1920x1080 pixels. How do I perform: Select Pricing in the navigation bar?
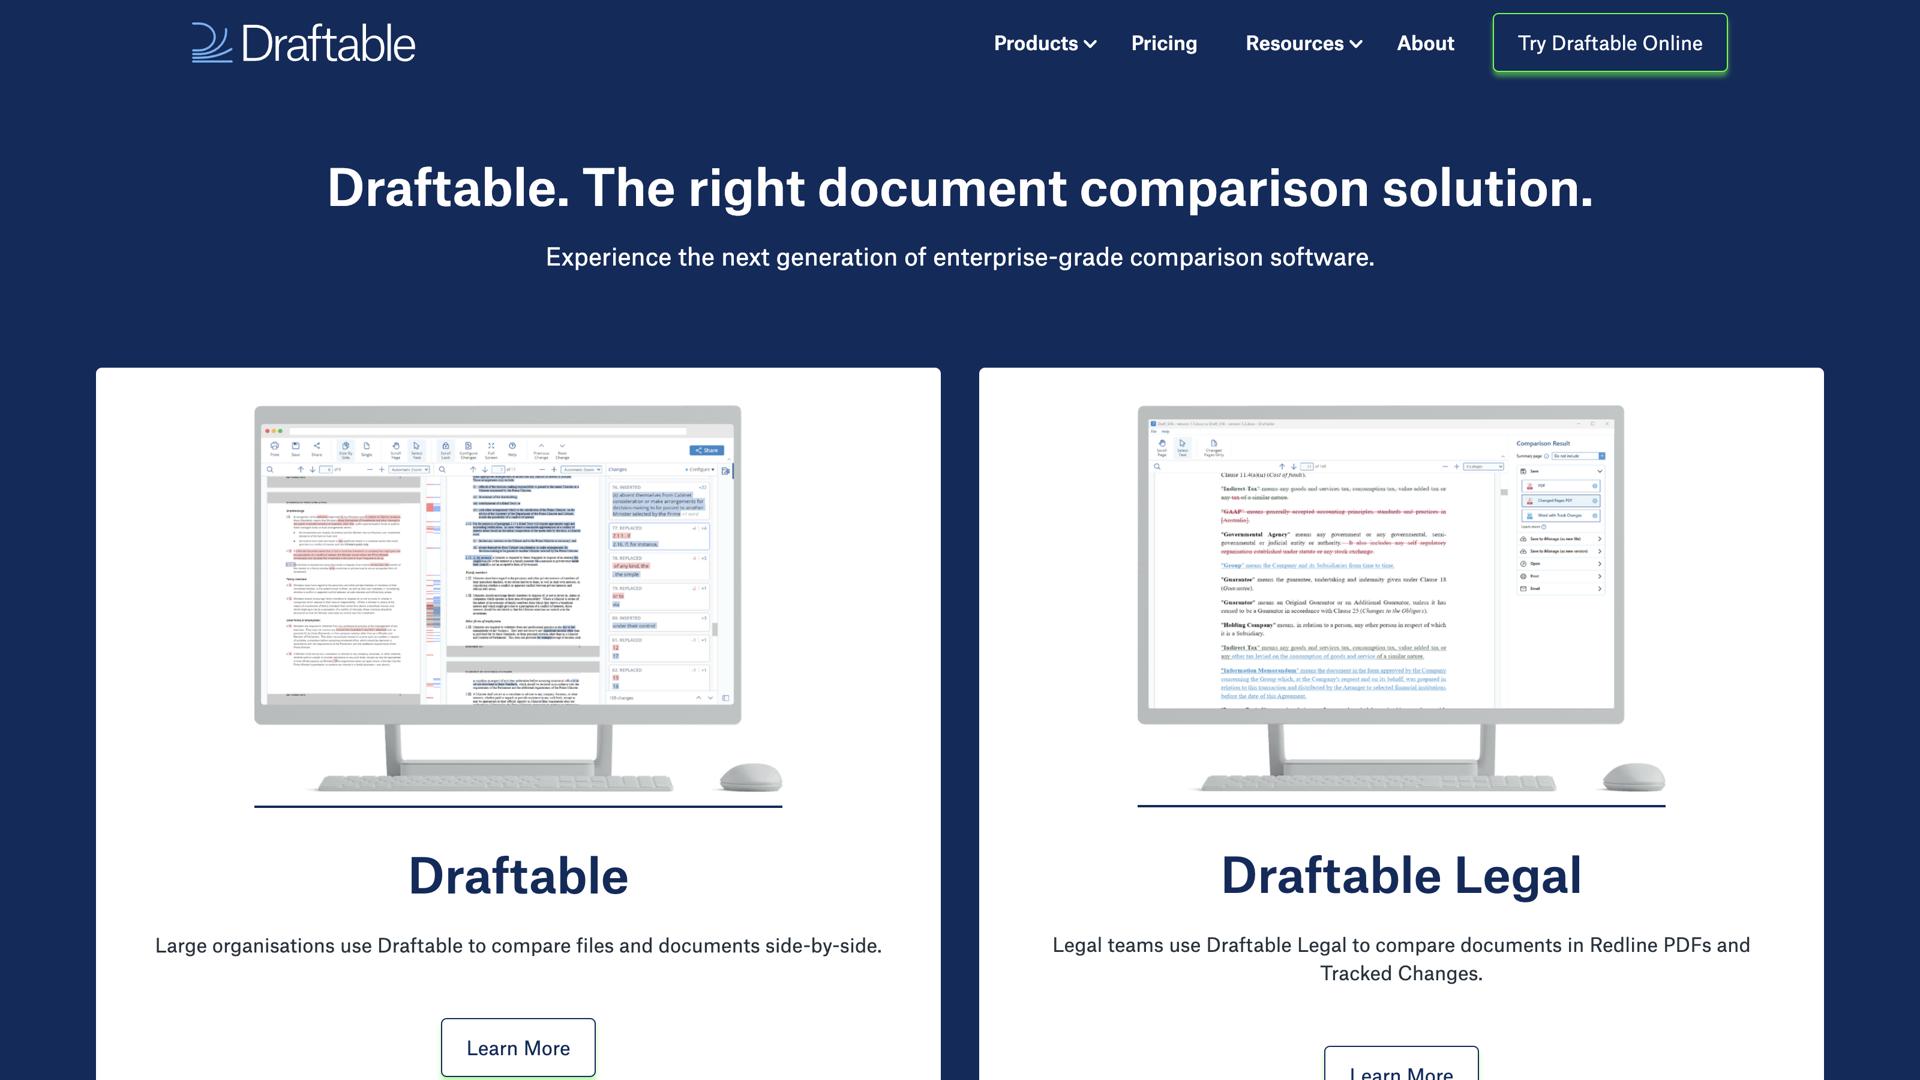[x=1163, y=43]
